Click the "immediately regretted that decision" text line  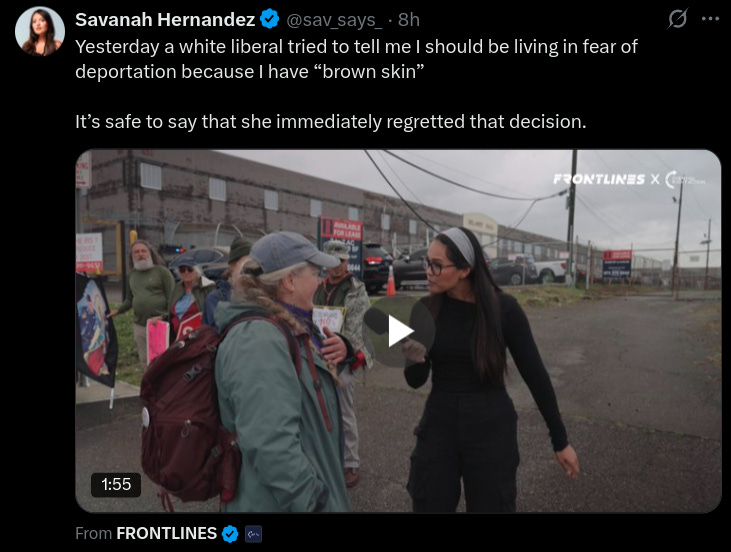pyautogui.click(x=331, y=122)
